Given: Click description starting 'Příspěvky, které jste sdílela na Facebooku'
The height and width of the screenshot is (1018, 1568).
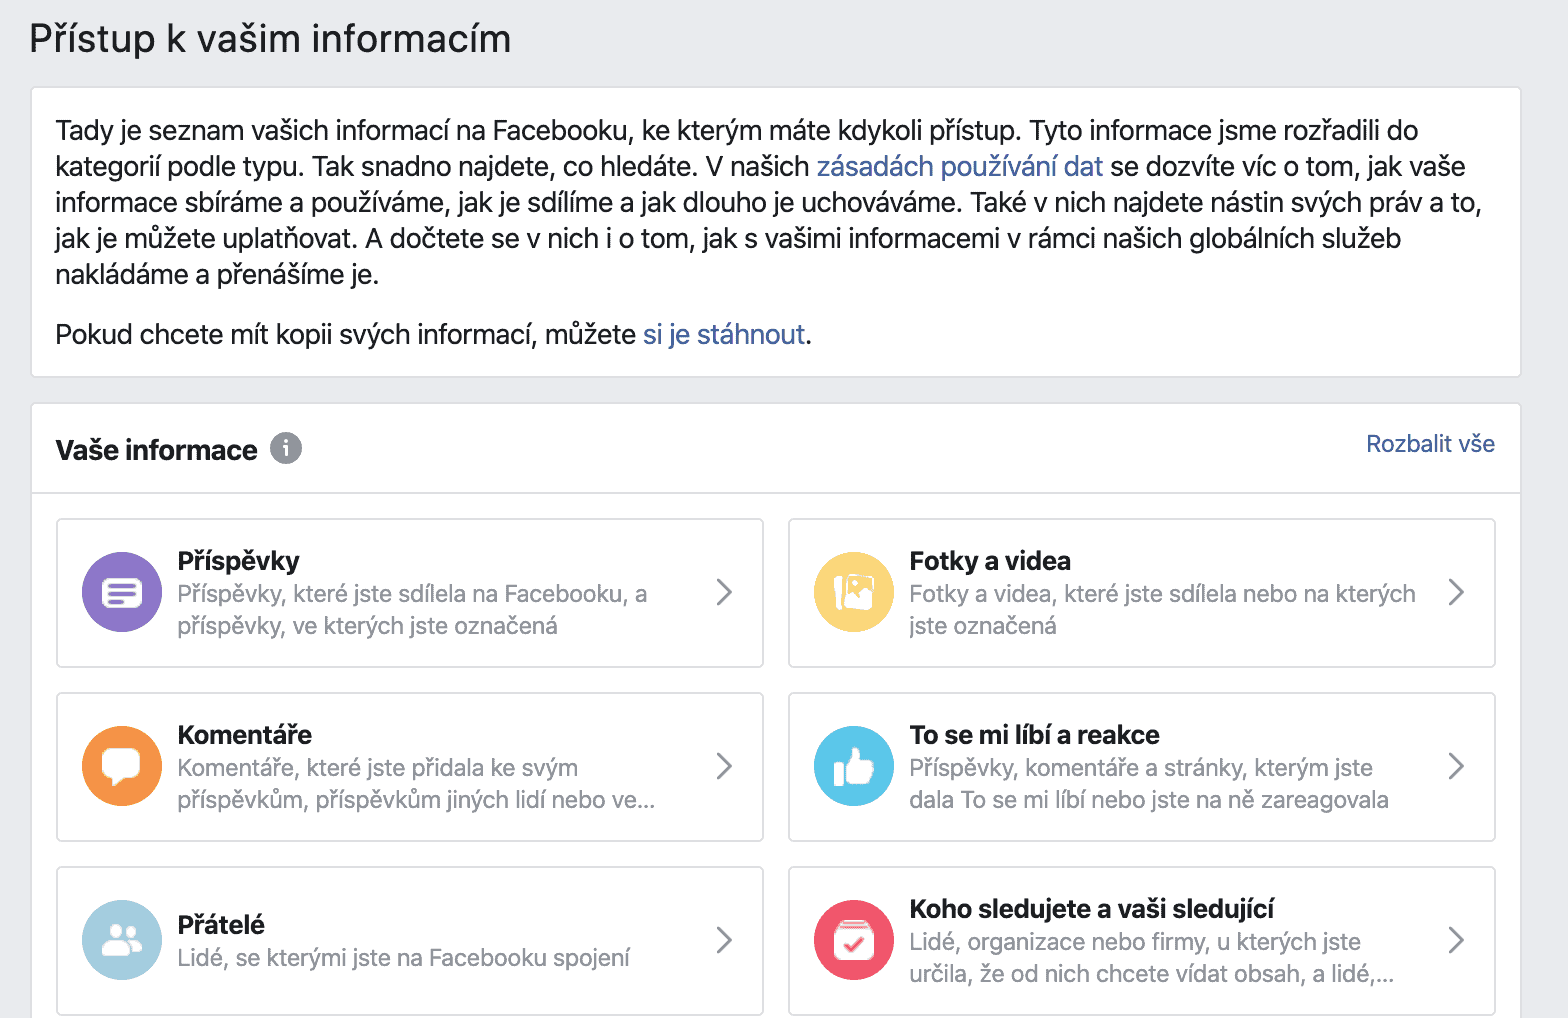Looking at the screenshot, I should tap(412, 610).
